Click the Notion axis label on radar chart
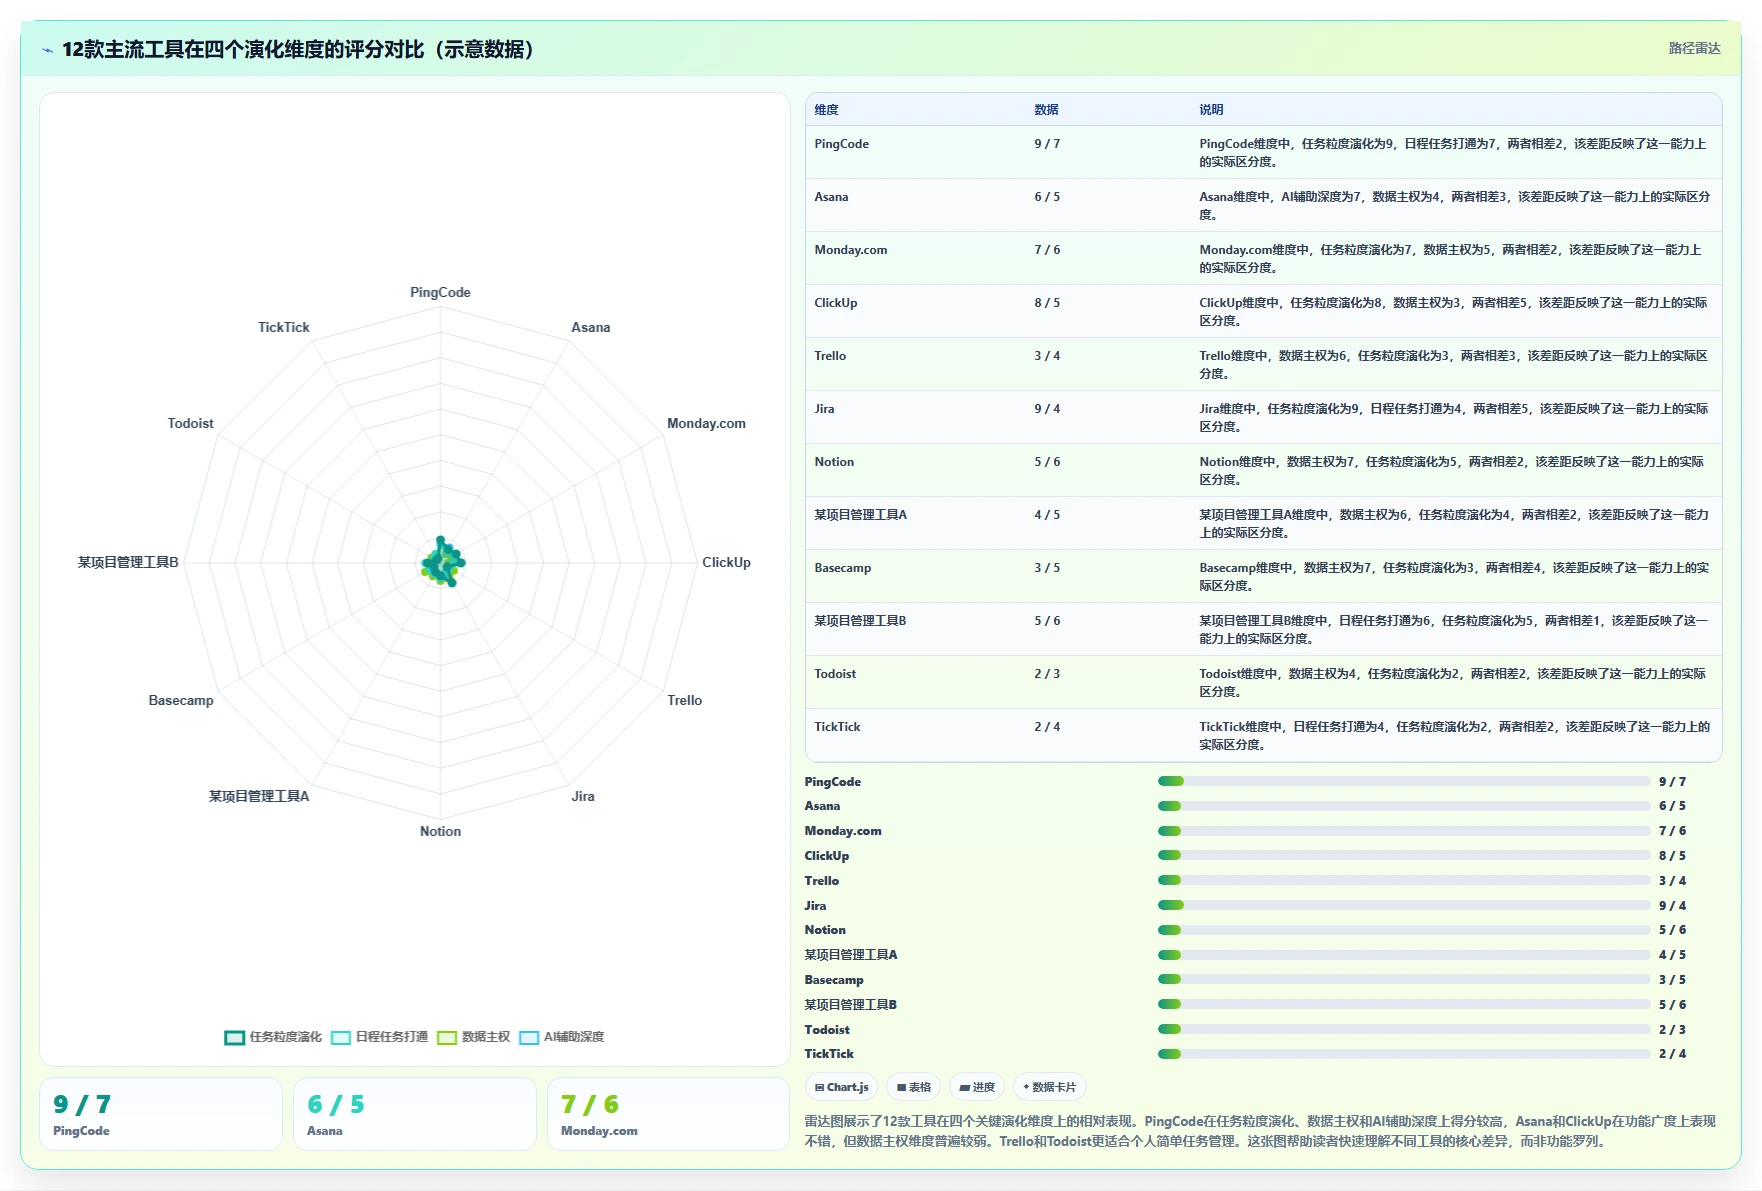This screenshot has width=1762, height=1191. point(440,831)
